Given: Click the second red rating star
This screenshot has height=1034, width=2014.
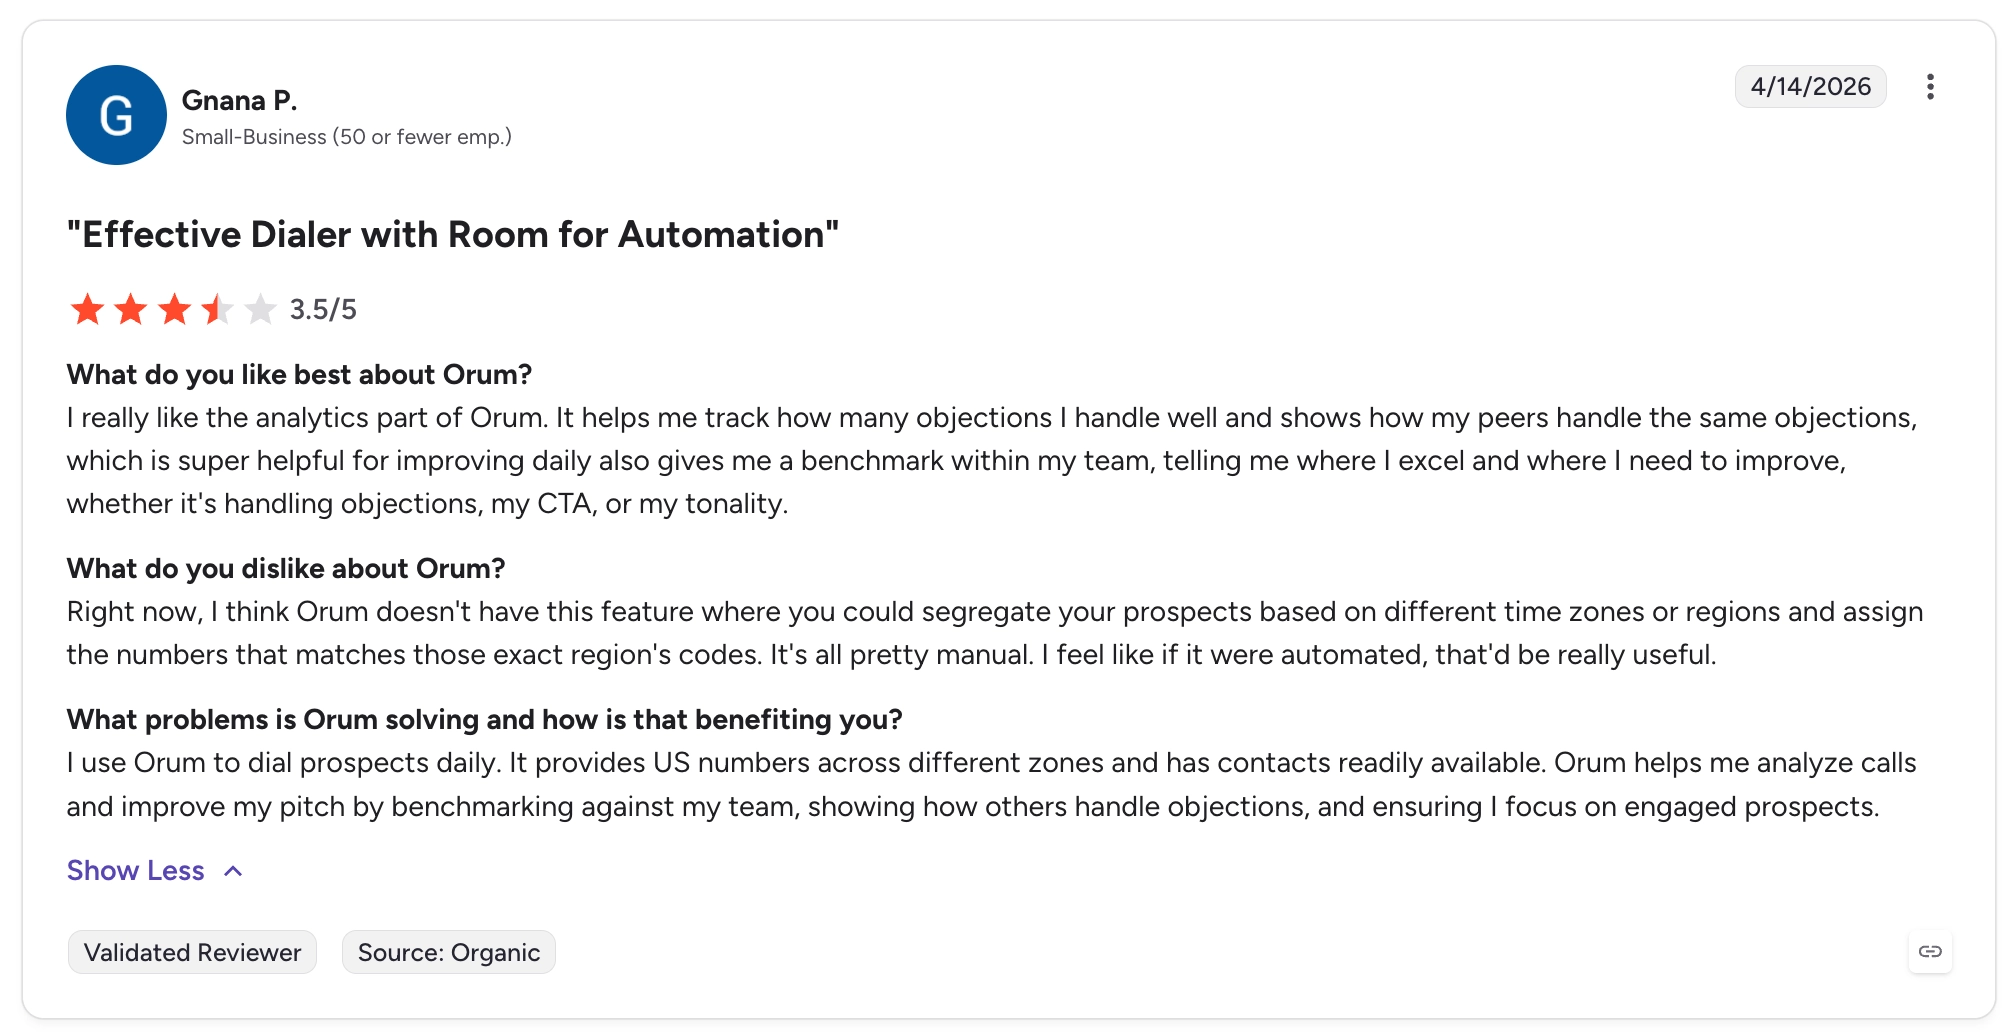Looking at the screenshot, I should pyautogui.click(x=131, y=309).
